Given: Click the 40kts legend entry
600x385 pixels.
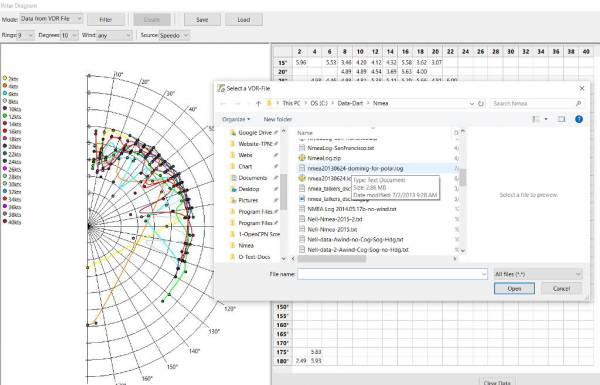Looking at the screenshot, I should click(x=11, y=222).
